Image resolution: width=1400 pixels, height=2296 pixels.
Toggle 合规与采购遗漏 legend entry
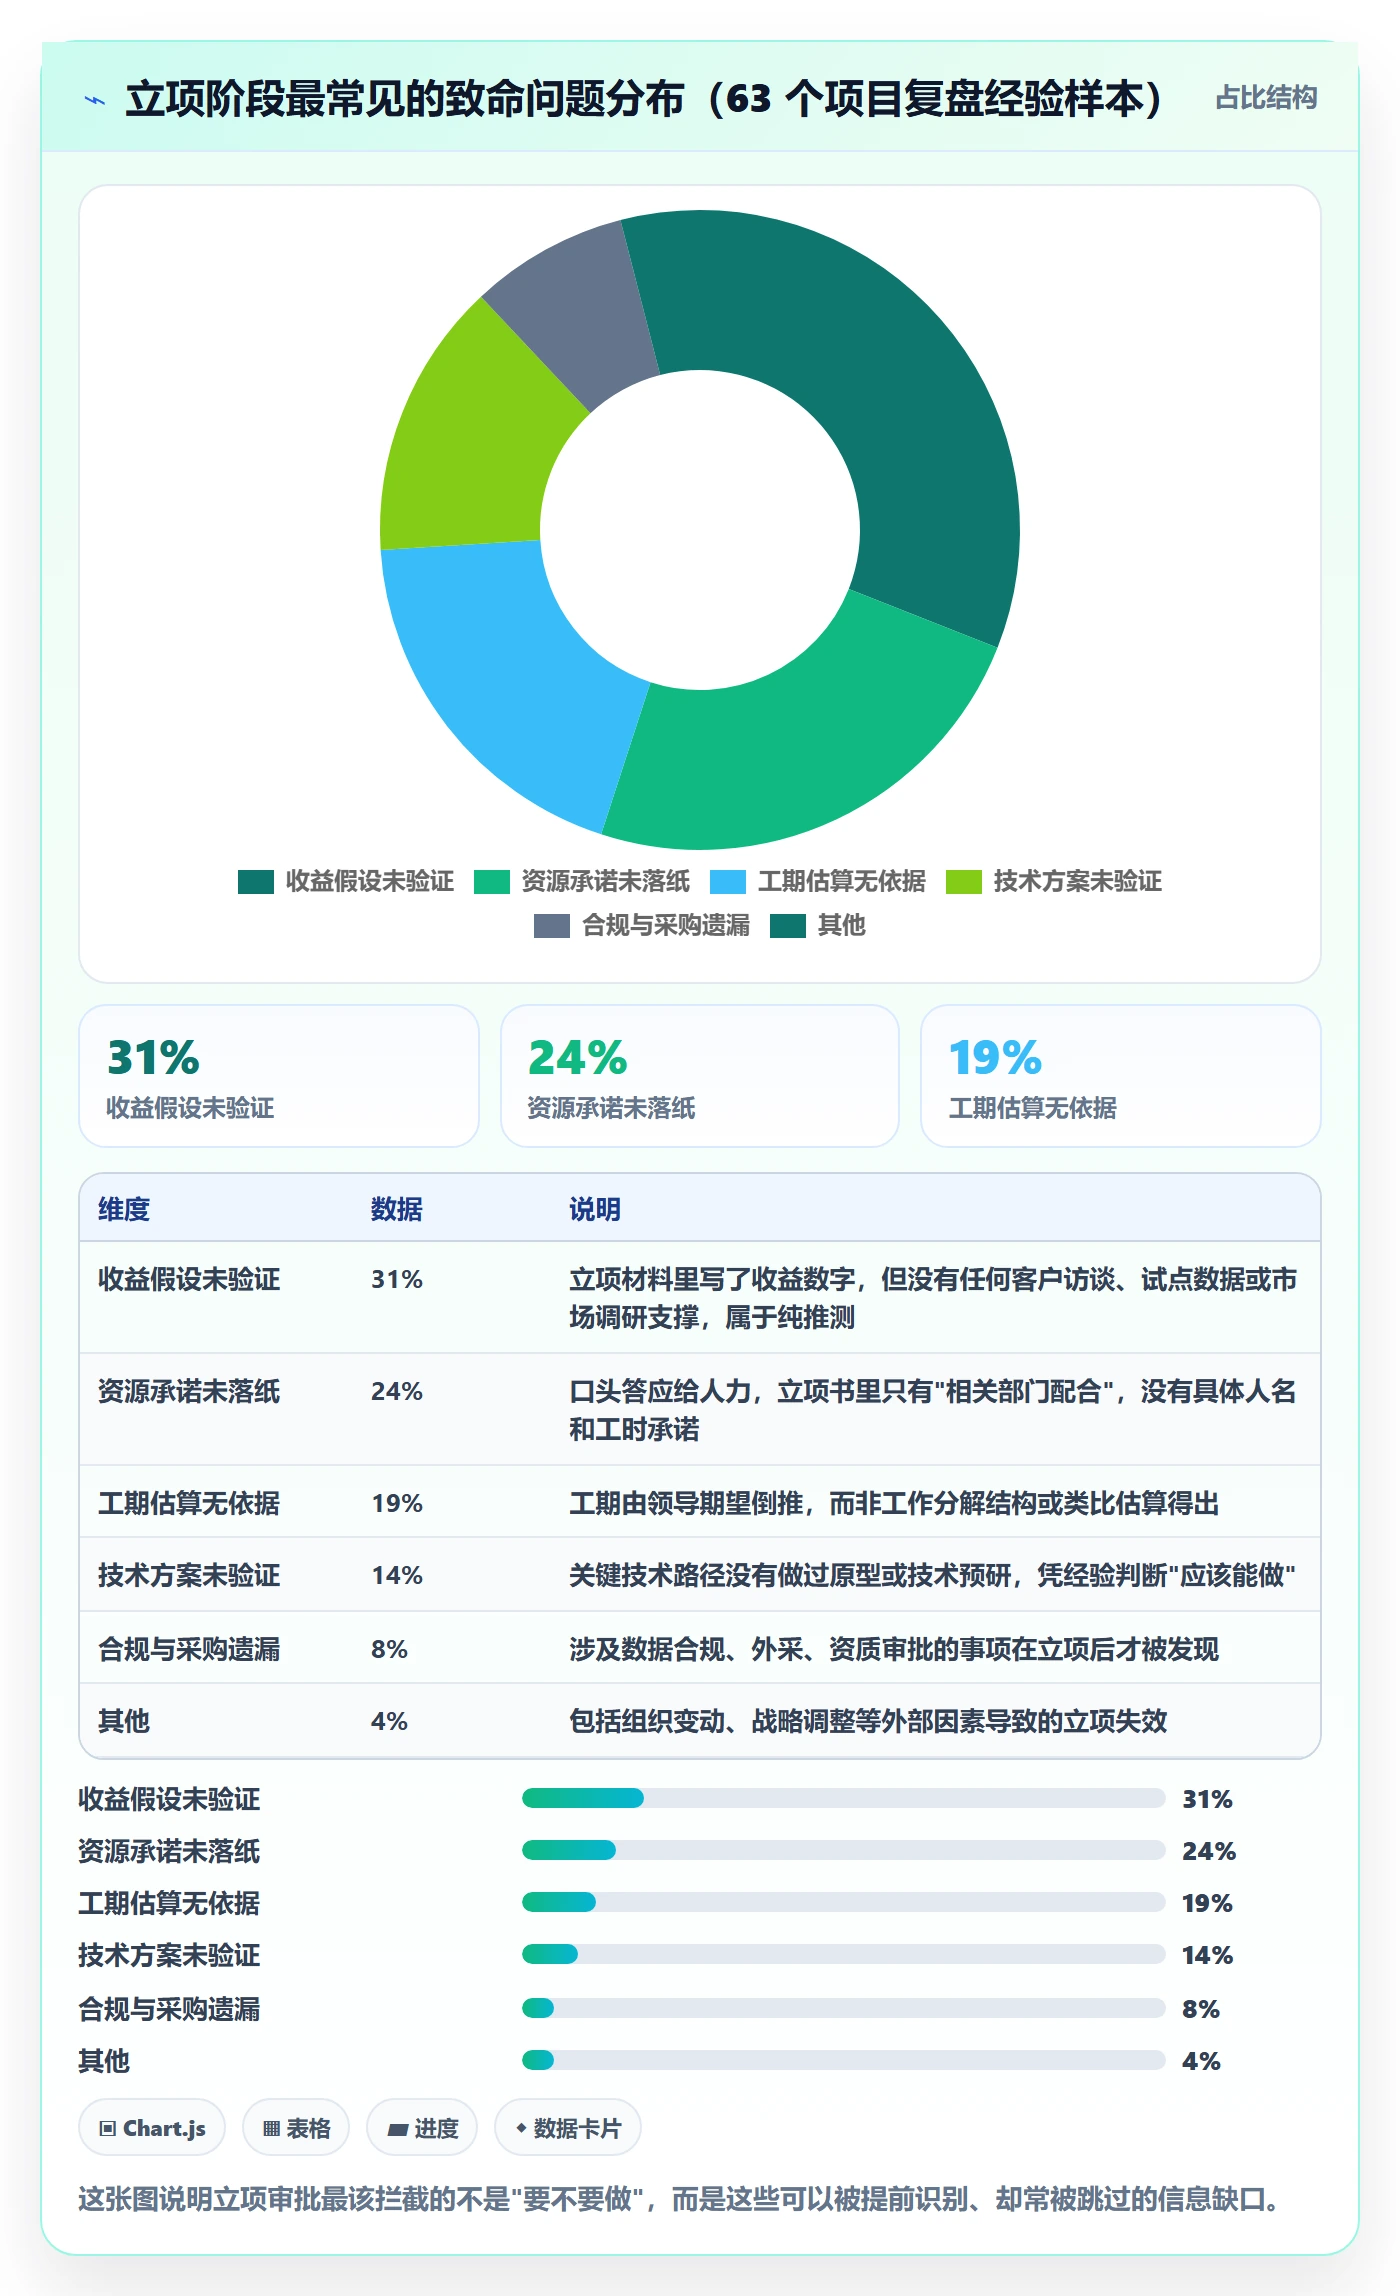641,925
